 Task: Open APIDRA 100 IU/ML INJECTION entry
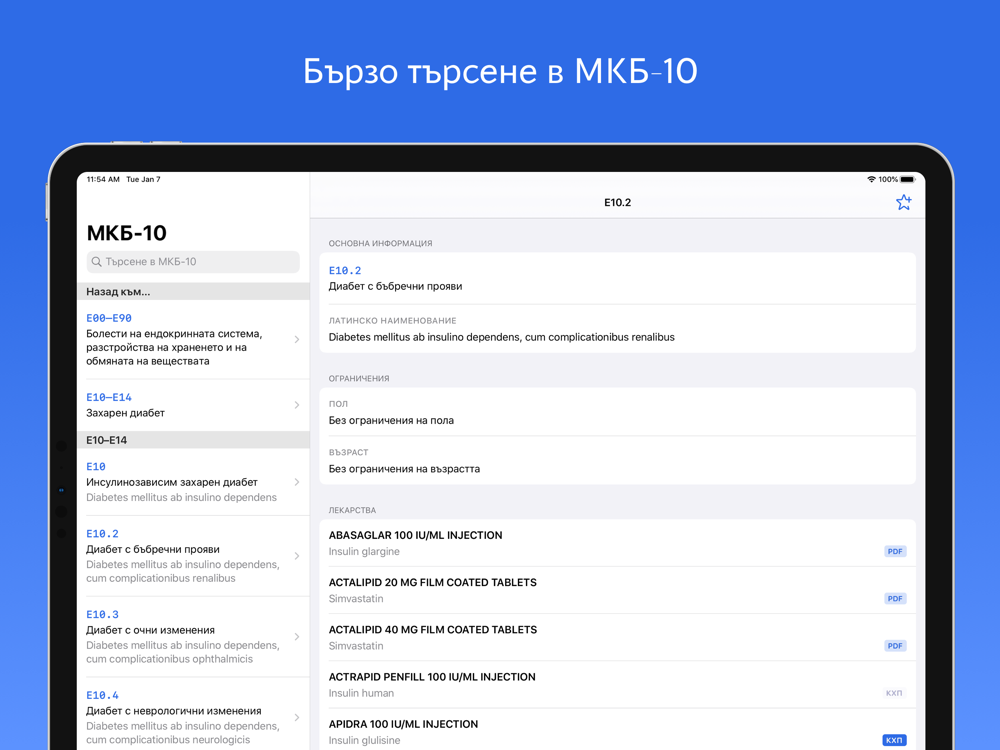(x=617, y=730)
